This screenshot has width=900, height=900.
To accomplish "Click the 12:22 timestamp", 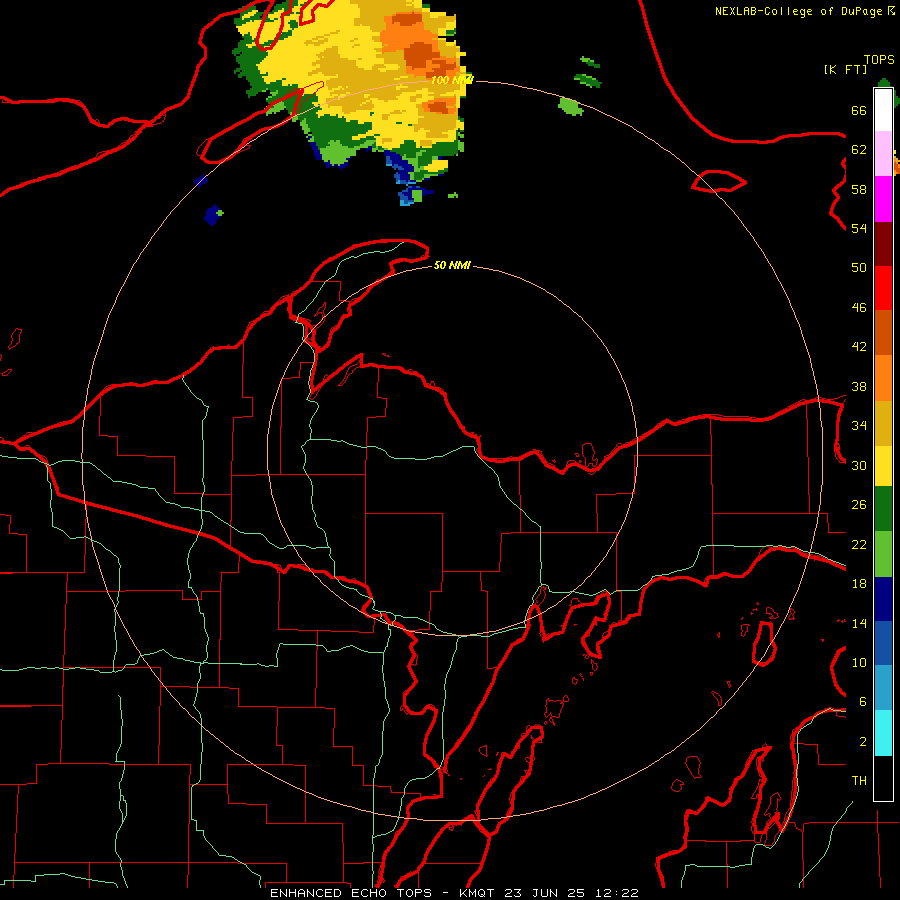I will [x=616, y=893].
